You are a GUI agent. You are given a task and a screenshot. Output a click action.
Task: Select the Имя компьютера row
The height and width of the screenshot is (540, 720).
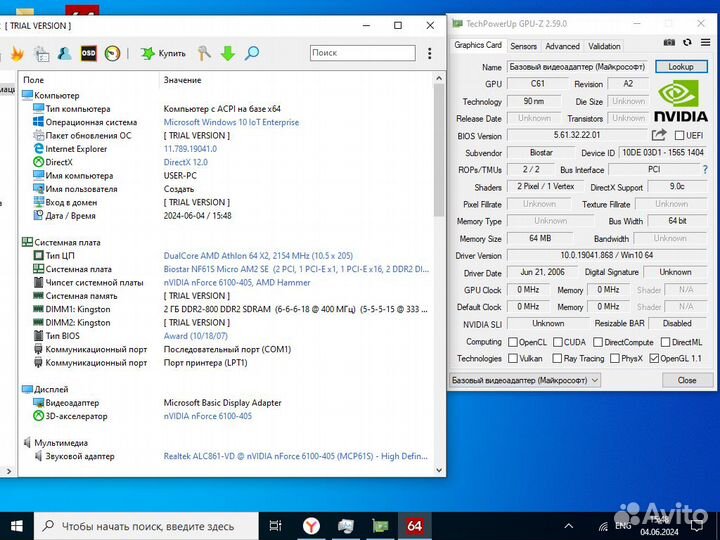[226, 175]
